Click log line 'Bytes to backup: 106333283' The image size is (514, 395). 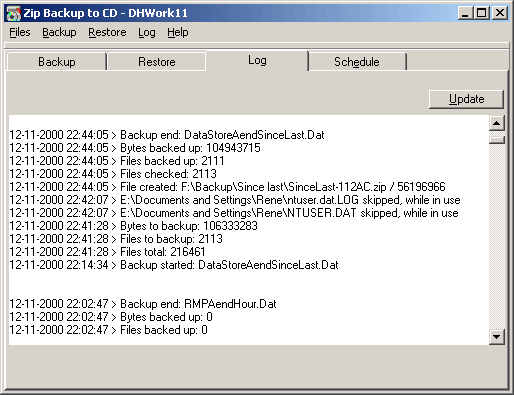(133, 226)
